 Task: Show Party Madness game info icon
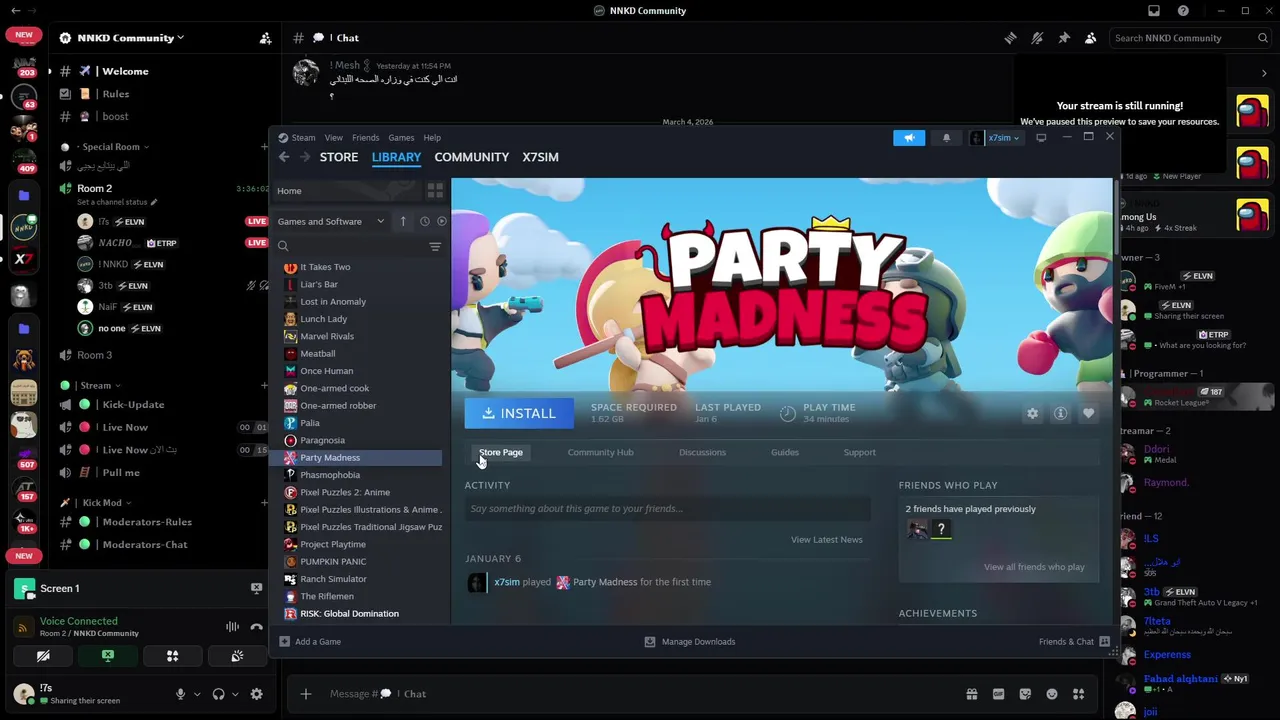tap(1060, 413)
